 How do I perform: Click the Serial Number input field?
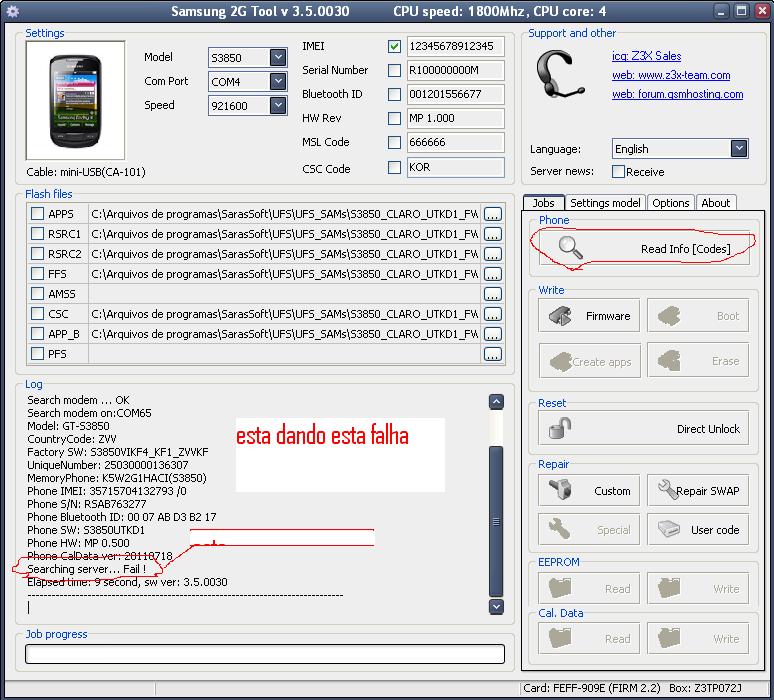tap(456, 70)
